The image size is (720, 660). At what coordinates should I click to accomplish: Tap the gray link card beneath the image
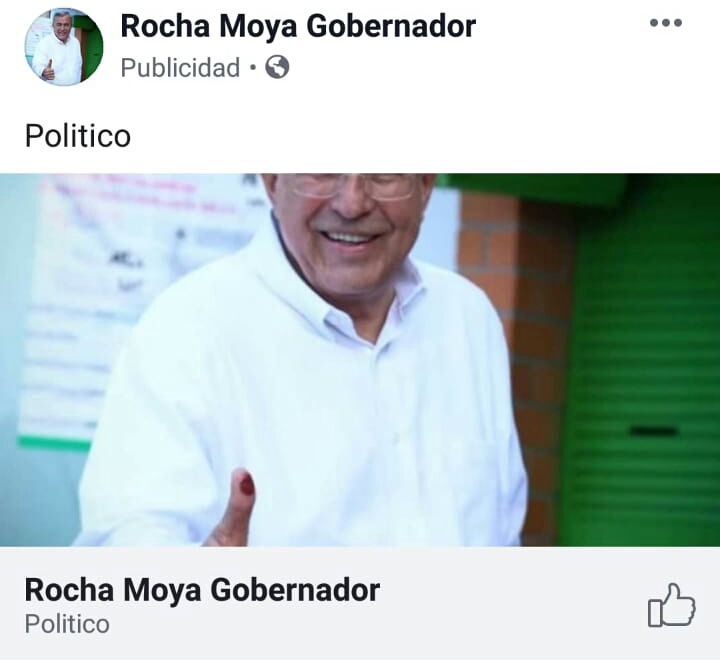360,603
